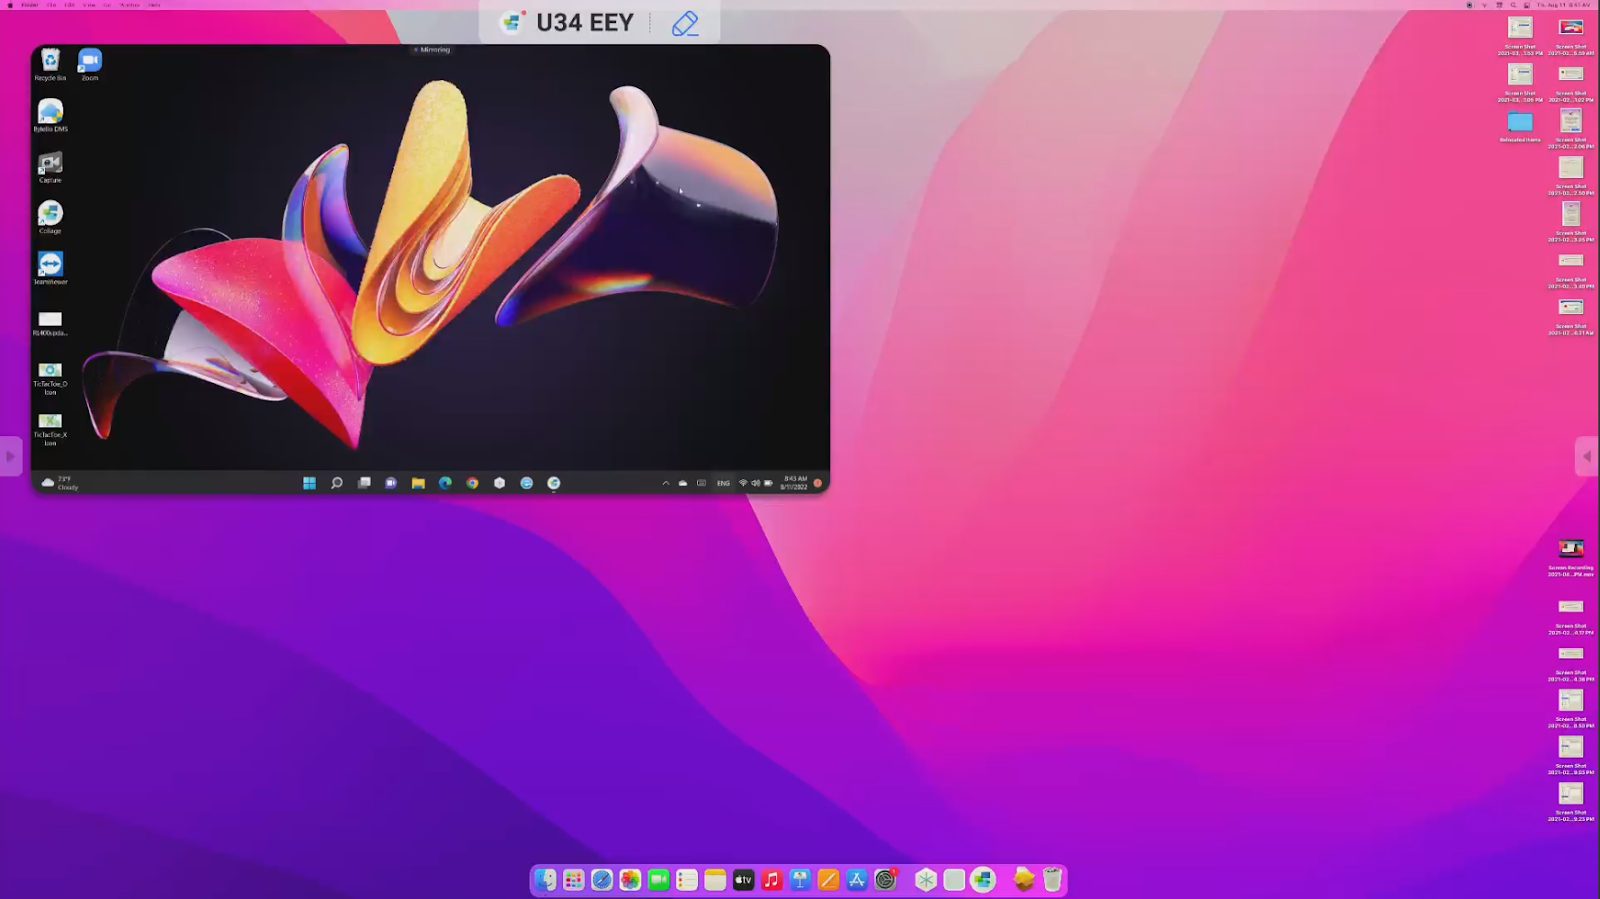
Task: Open the App Store from the Dock
Action: [x=857, y=880]
